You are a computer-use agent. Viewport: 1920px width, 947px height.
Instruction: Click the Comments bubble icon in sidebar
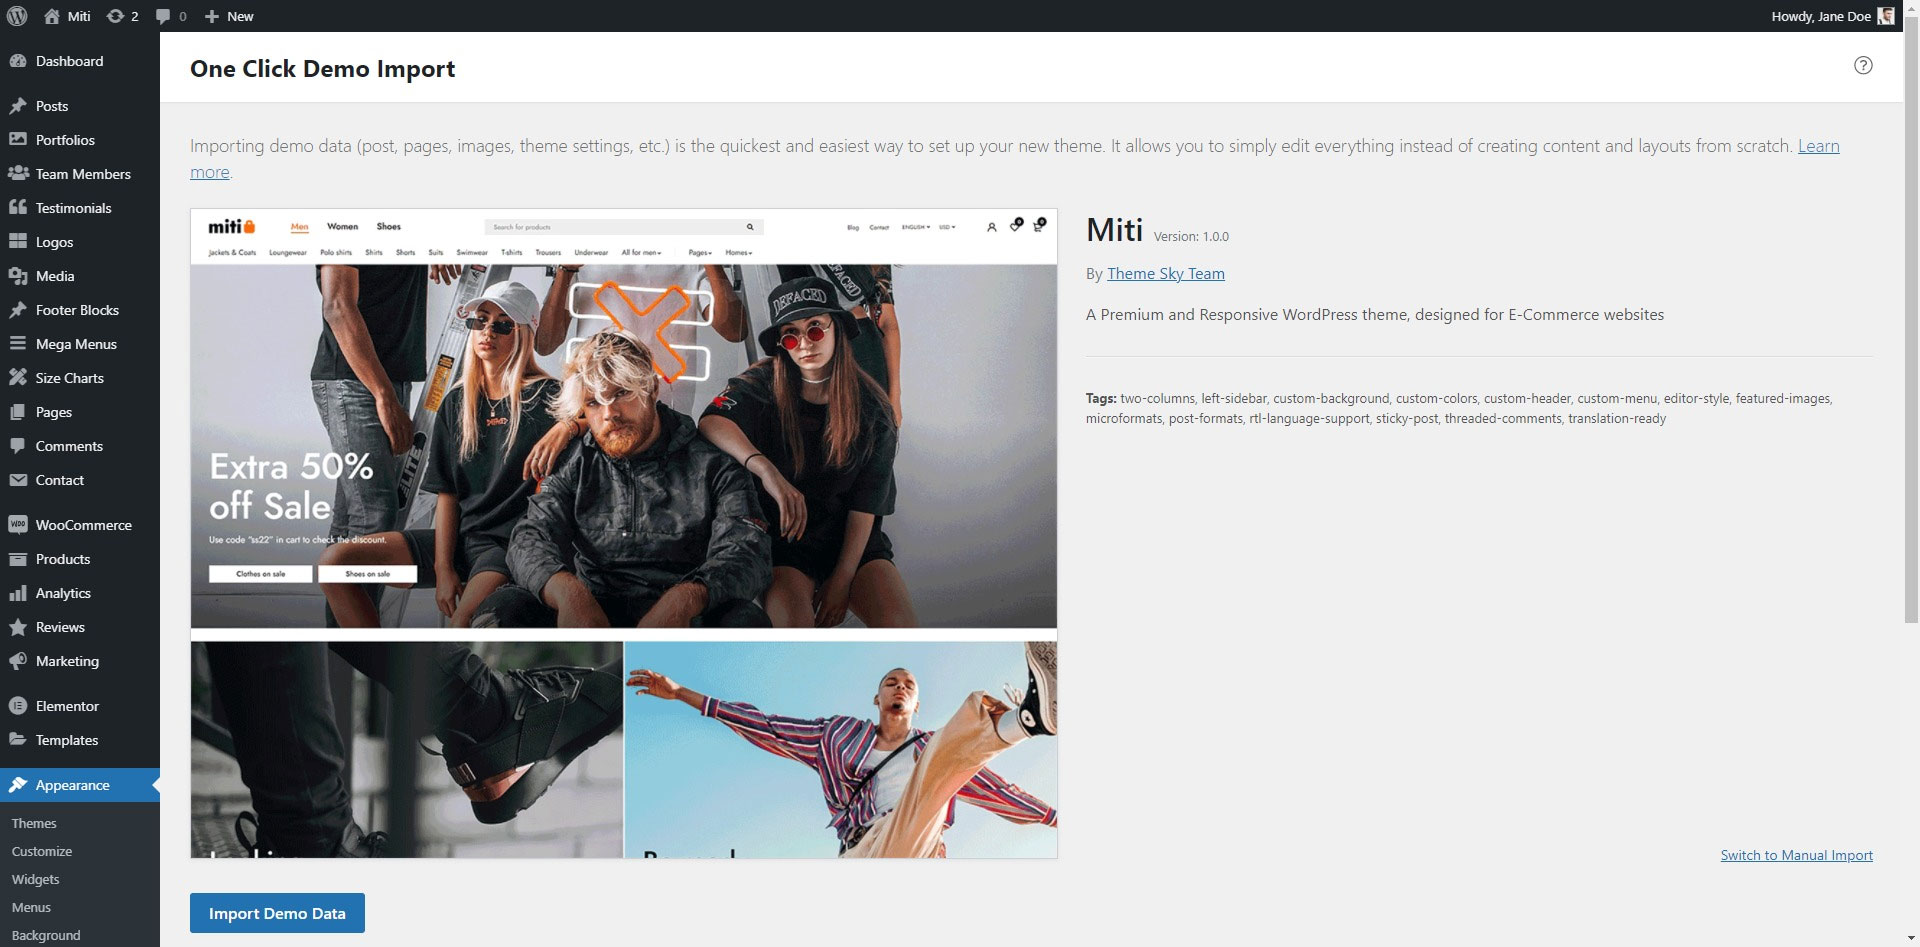click(17, 446)
